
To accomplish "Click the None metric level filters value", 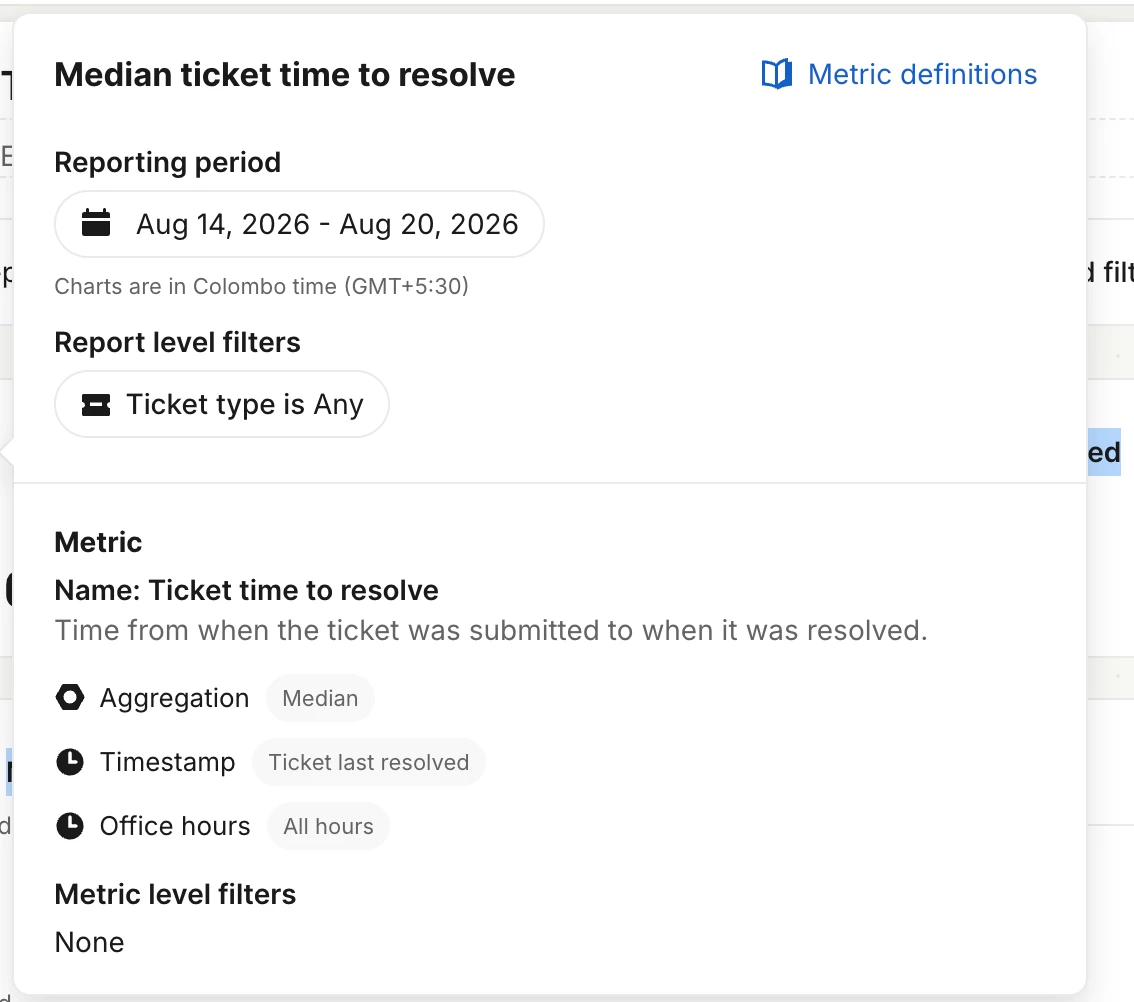I will 90,942.
